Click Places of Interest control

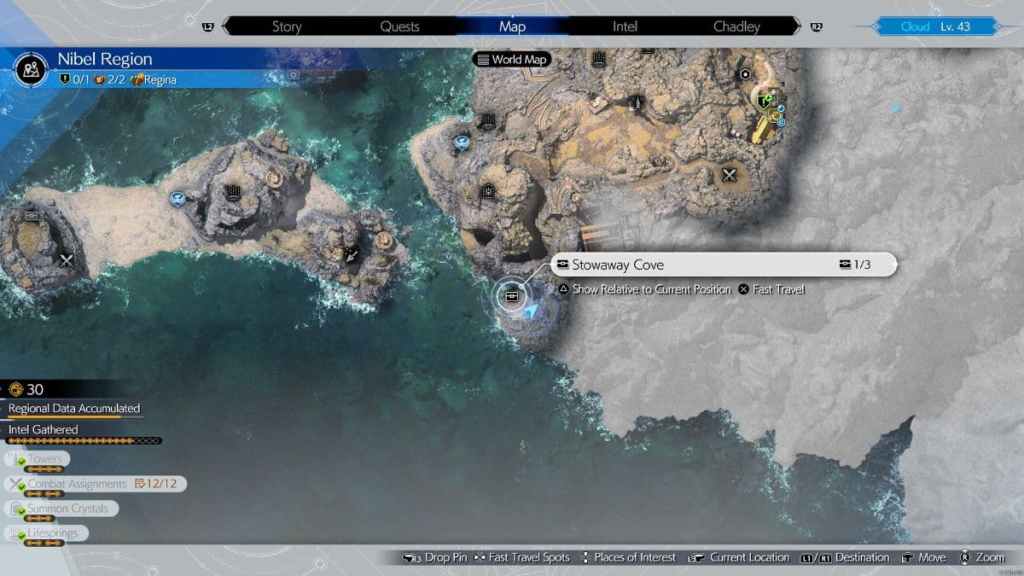628,558
